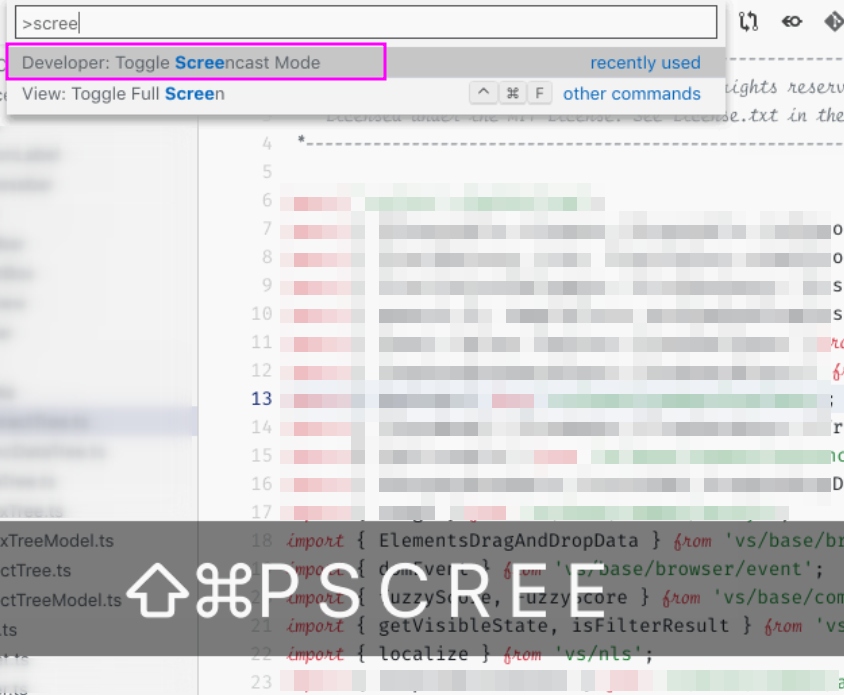Click the "recently used" label
Viewport: 844px width, 695px height.
tap(645, 62)
